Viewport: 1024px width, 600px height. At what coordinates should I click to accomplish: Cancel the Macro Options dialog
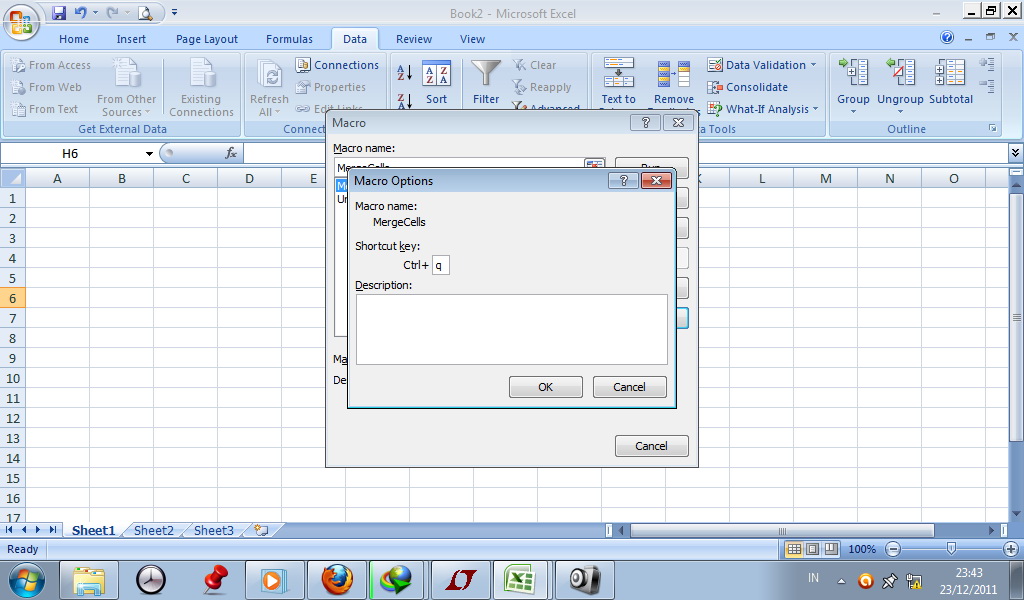point(629,387)
